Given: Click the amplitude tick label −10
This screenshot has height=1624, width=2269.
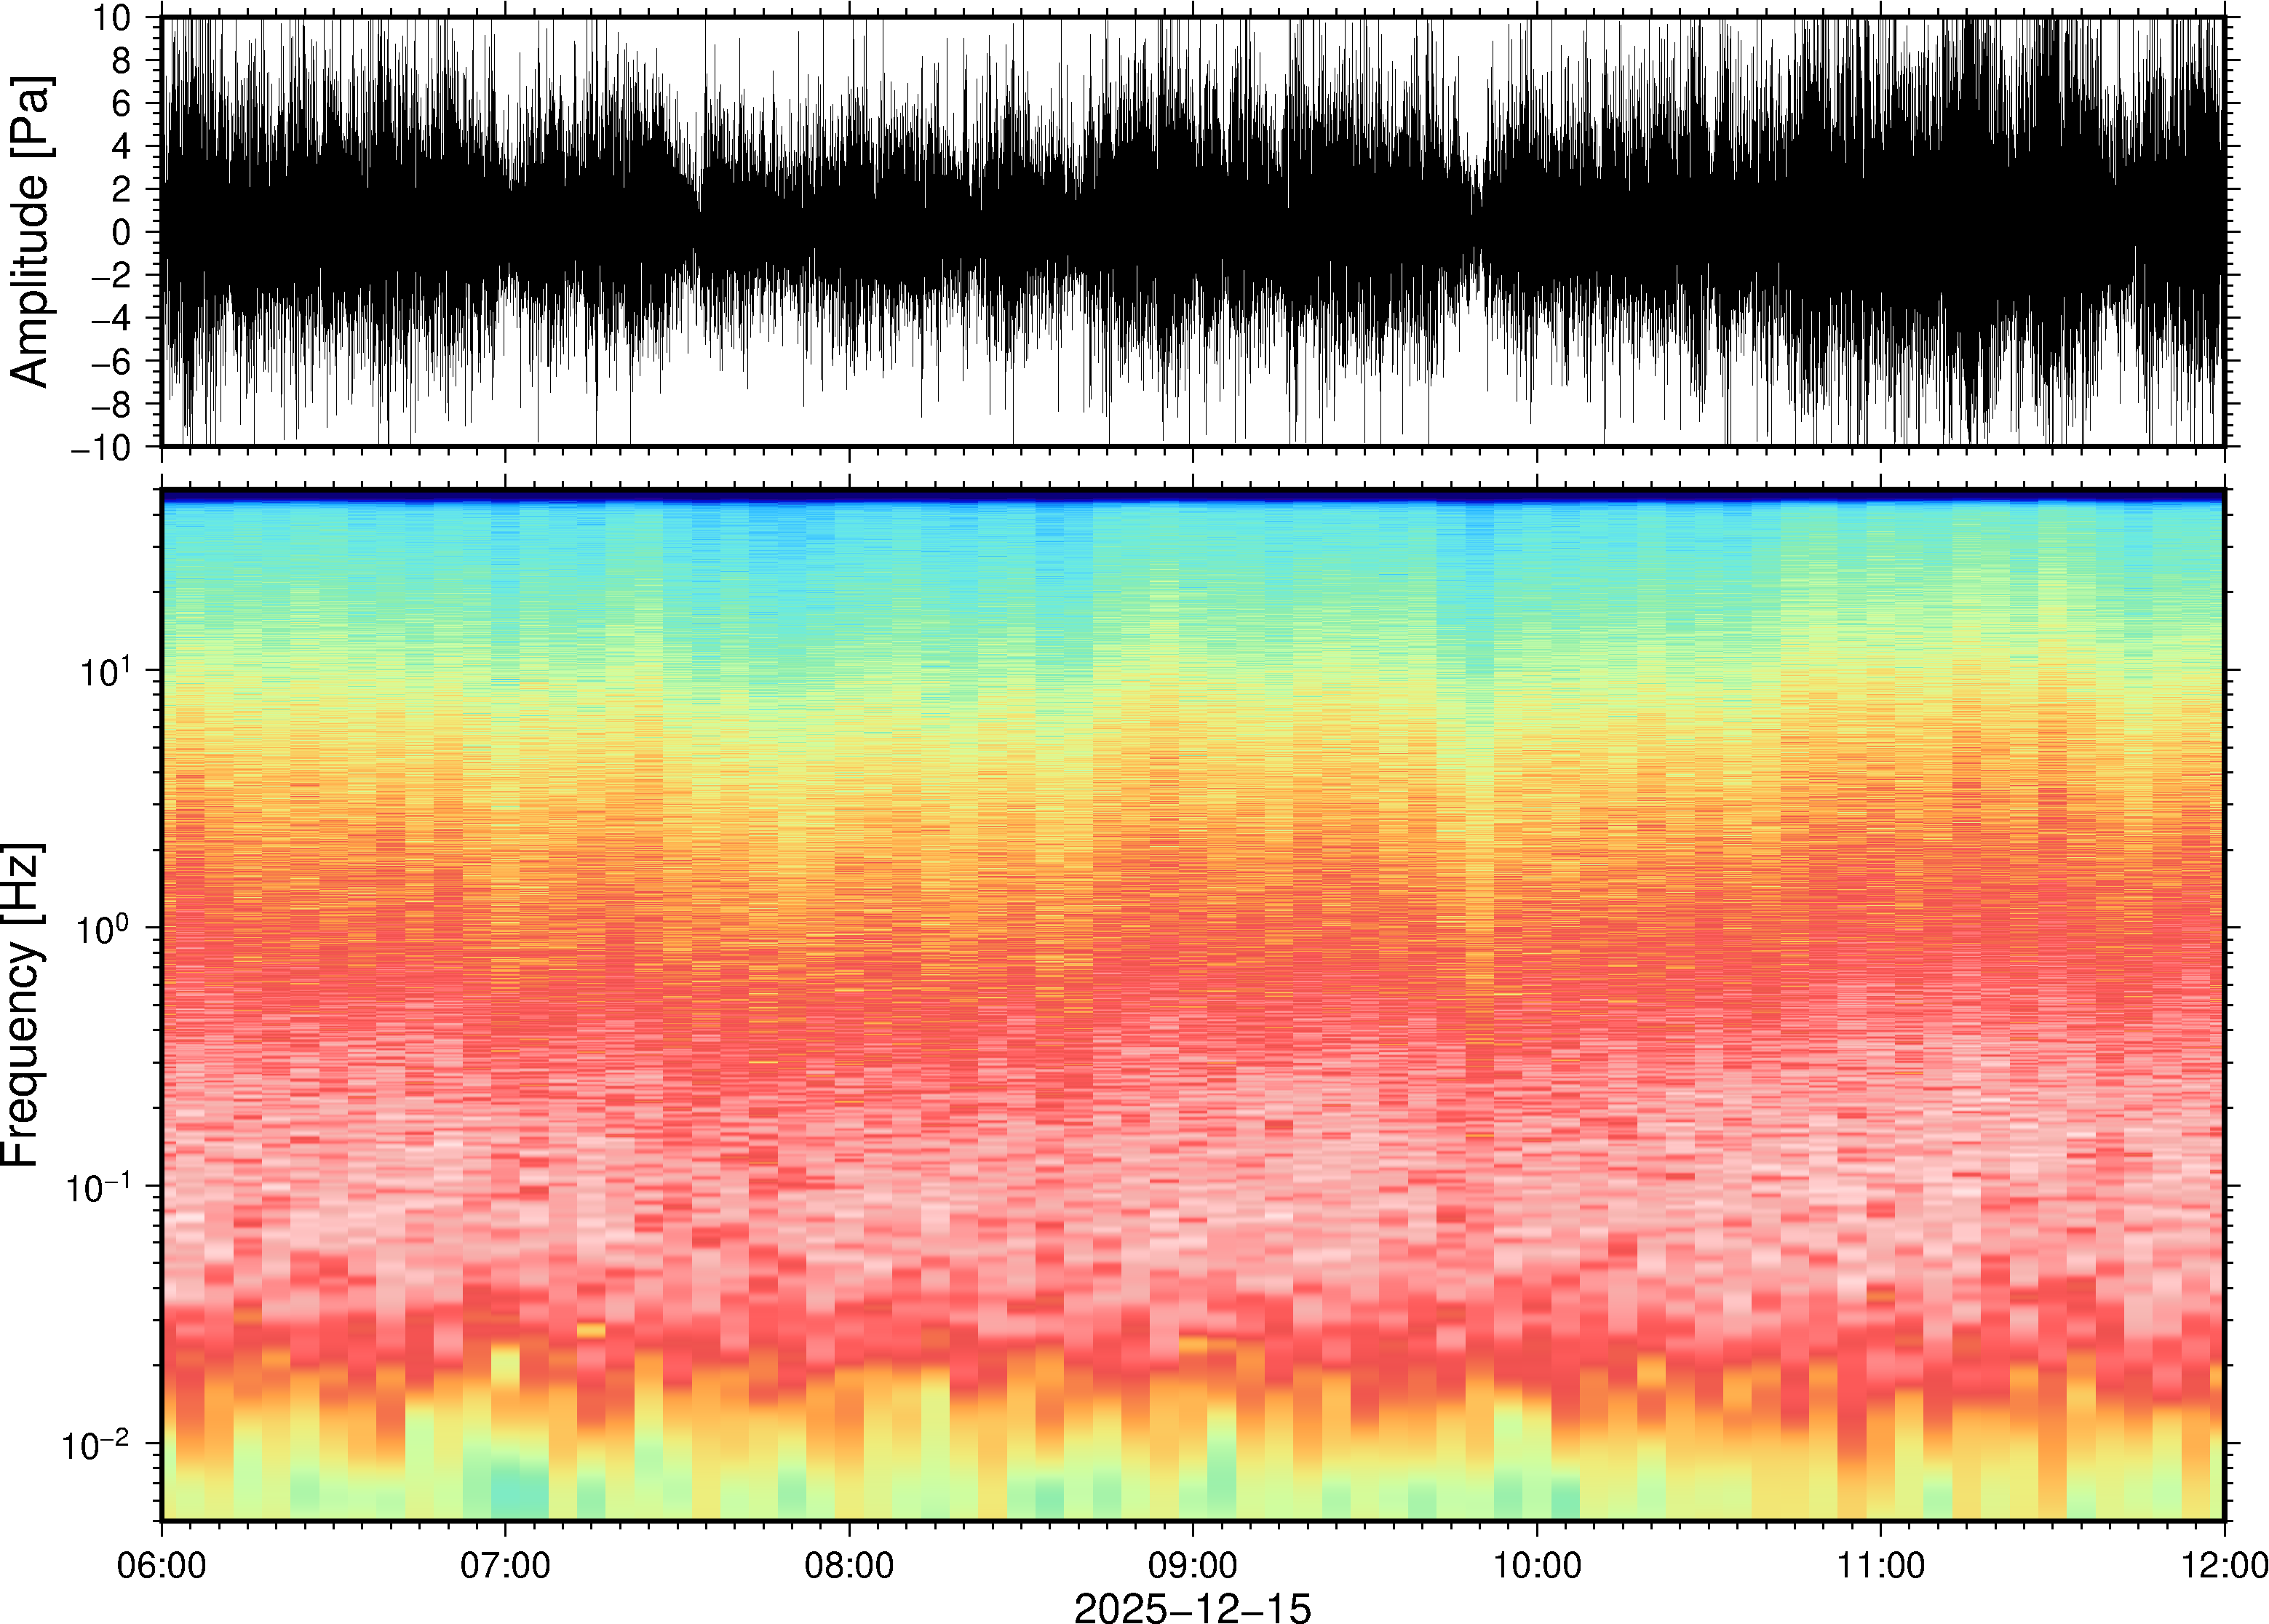Looking at the screenshot, I should pyautogui.click(x=101, y=447).
